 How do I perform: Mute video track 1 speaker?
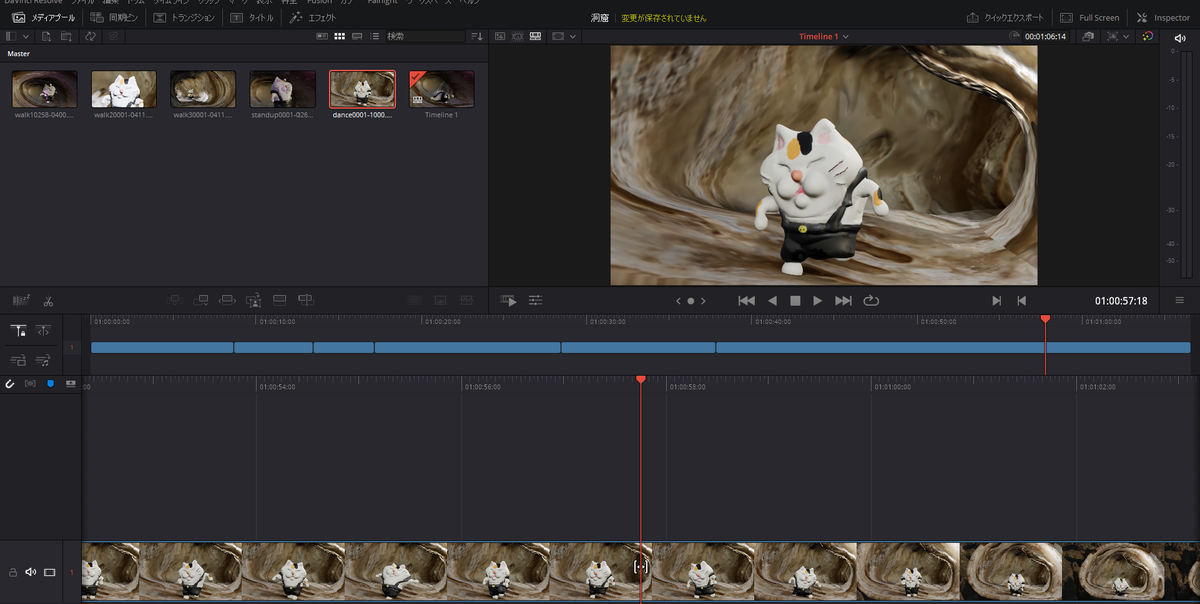click(x=30, y=572)
